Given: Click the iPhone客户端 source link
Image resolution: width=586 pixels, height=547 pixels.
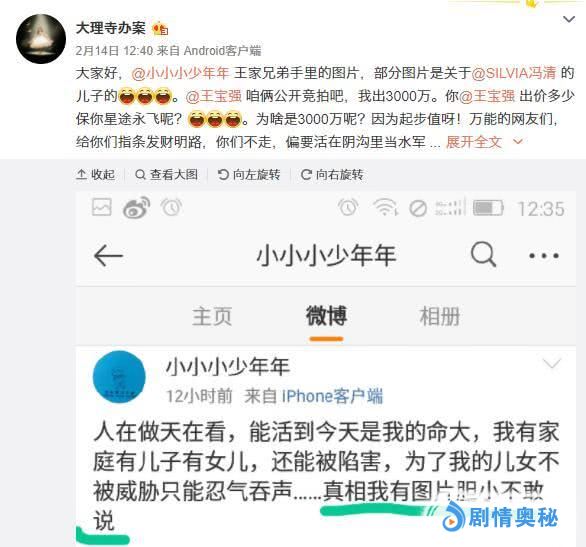Looking at the screenshot, I should click(x=332, y=396).
